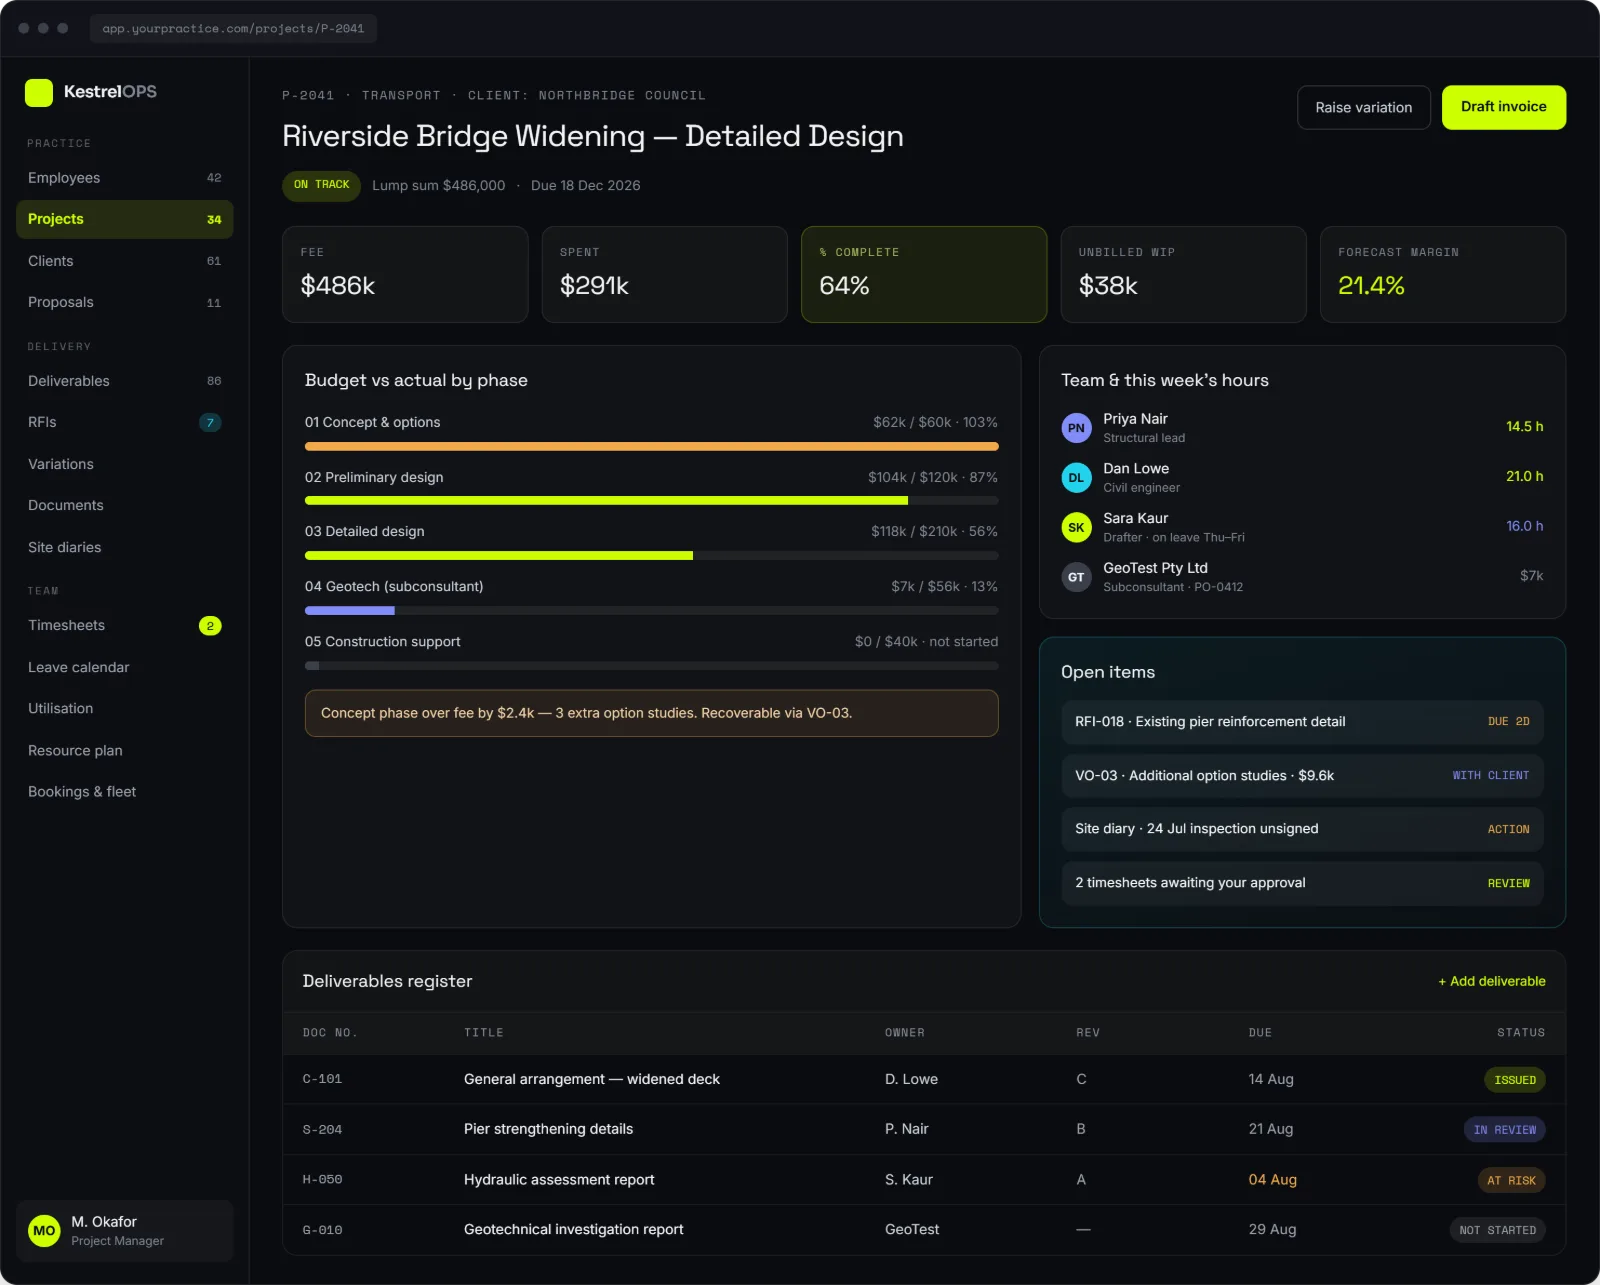This screenshot has height=1285, width=1600.
Task: Open Sara Kaur's SK avatar
Action: pyautogui.click(x=1076, y=527)
